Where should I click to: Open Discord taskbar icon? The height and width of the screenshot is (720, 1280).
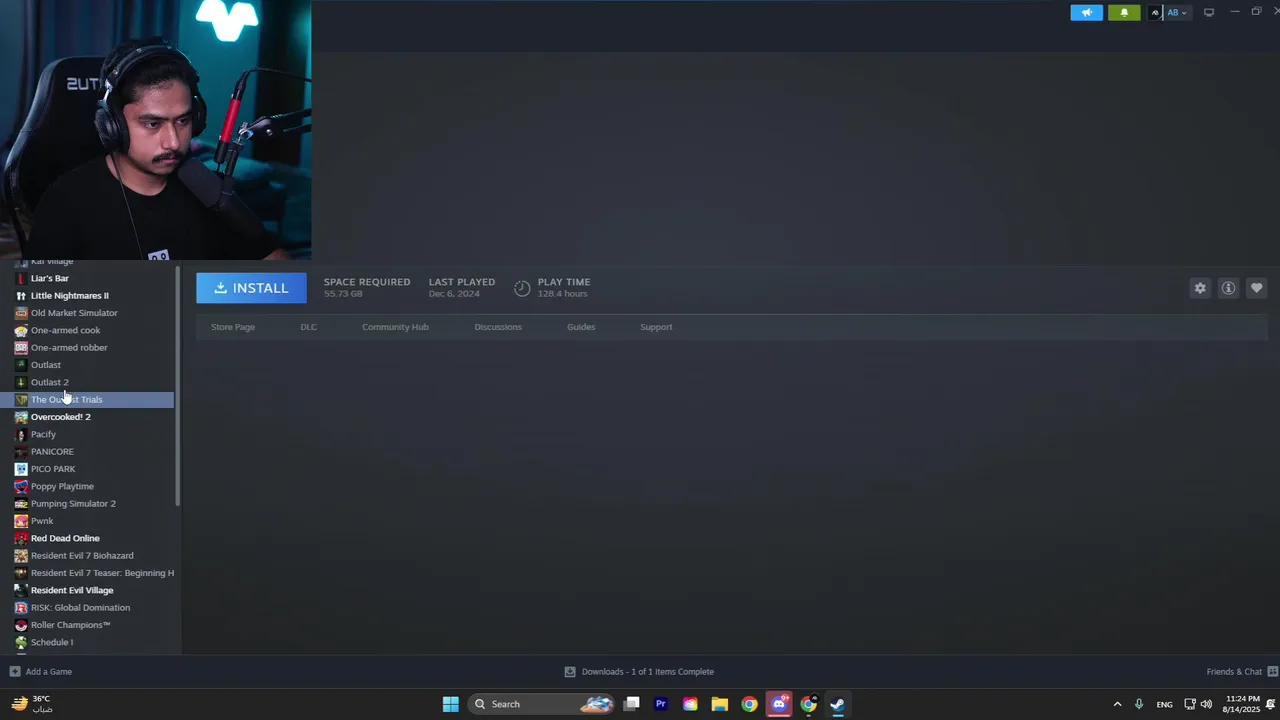779,704
